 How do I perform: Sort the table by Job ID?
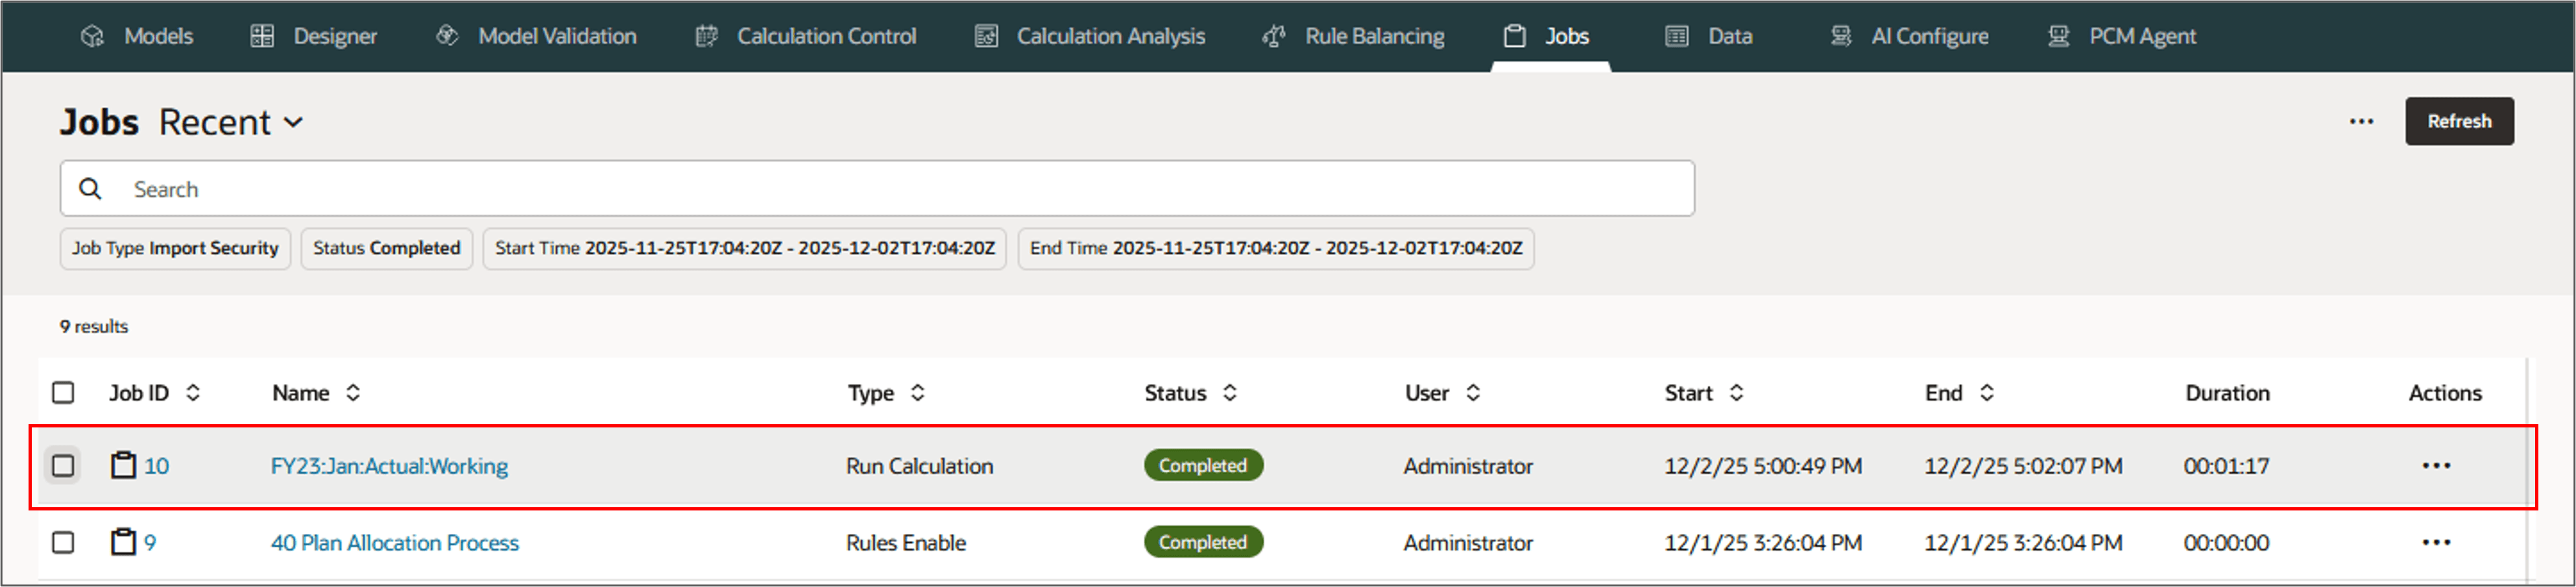point(193,393)
